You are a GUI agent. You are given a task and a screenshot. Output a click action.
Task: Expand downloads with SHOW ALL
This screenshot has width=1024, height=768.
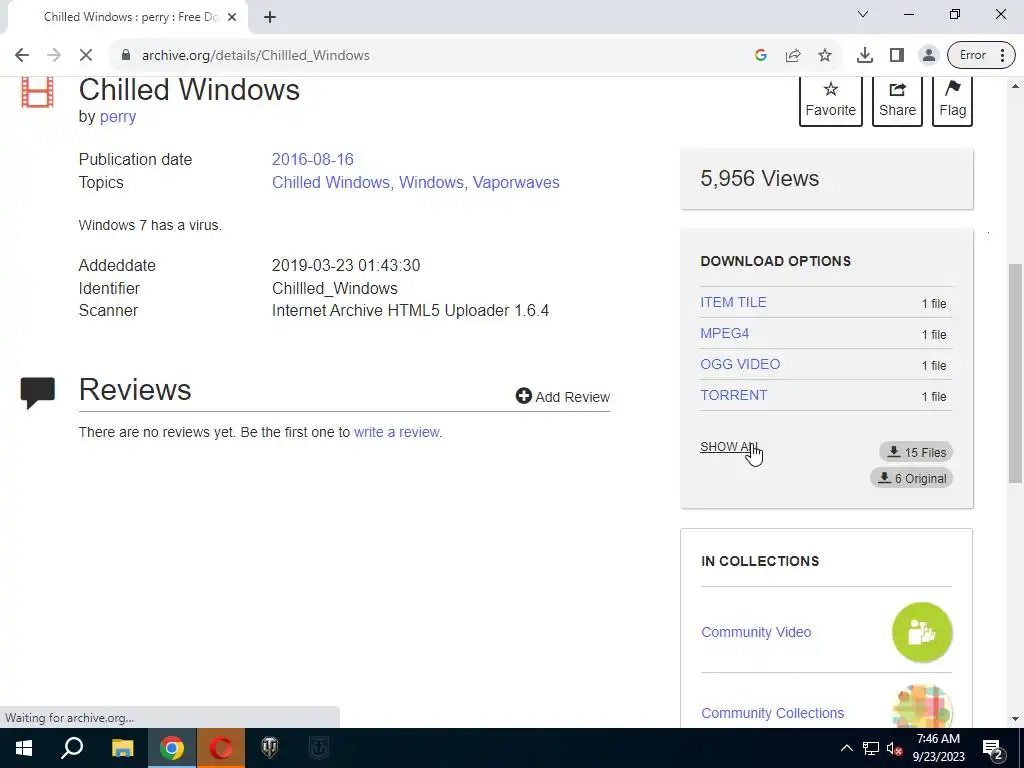728,447
